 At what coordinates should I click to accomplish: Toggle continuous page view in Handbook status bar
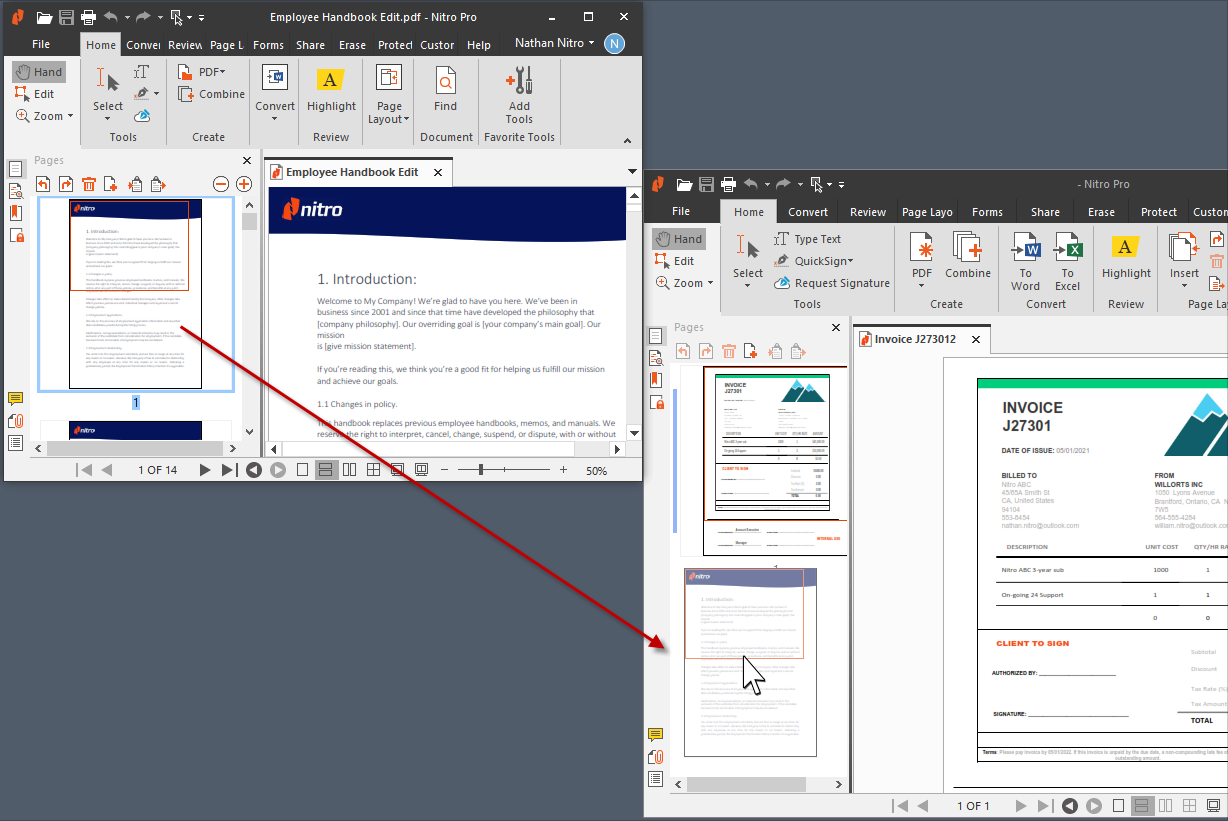326,470
